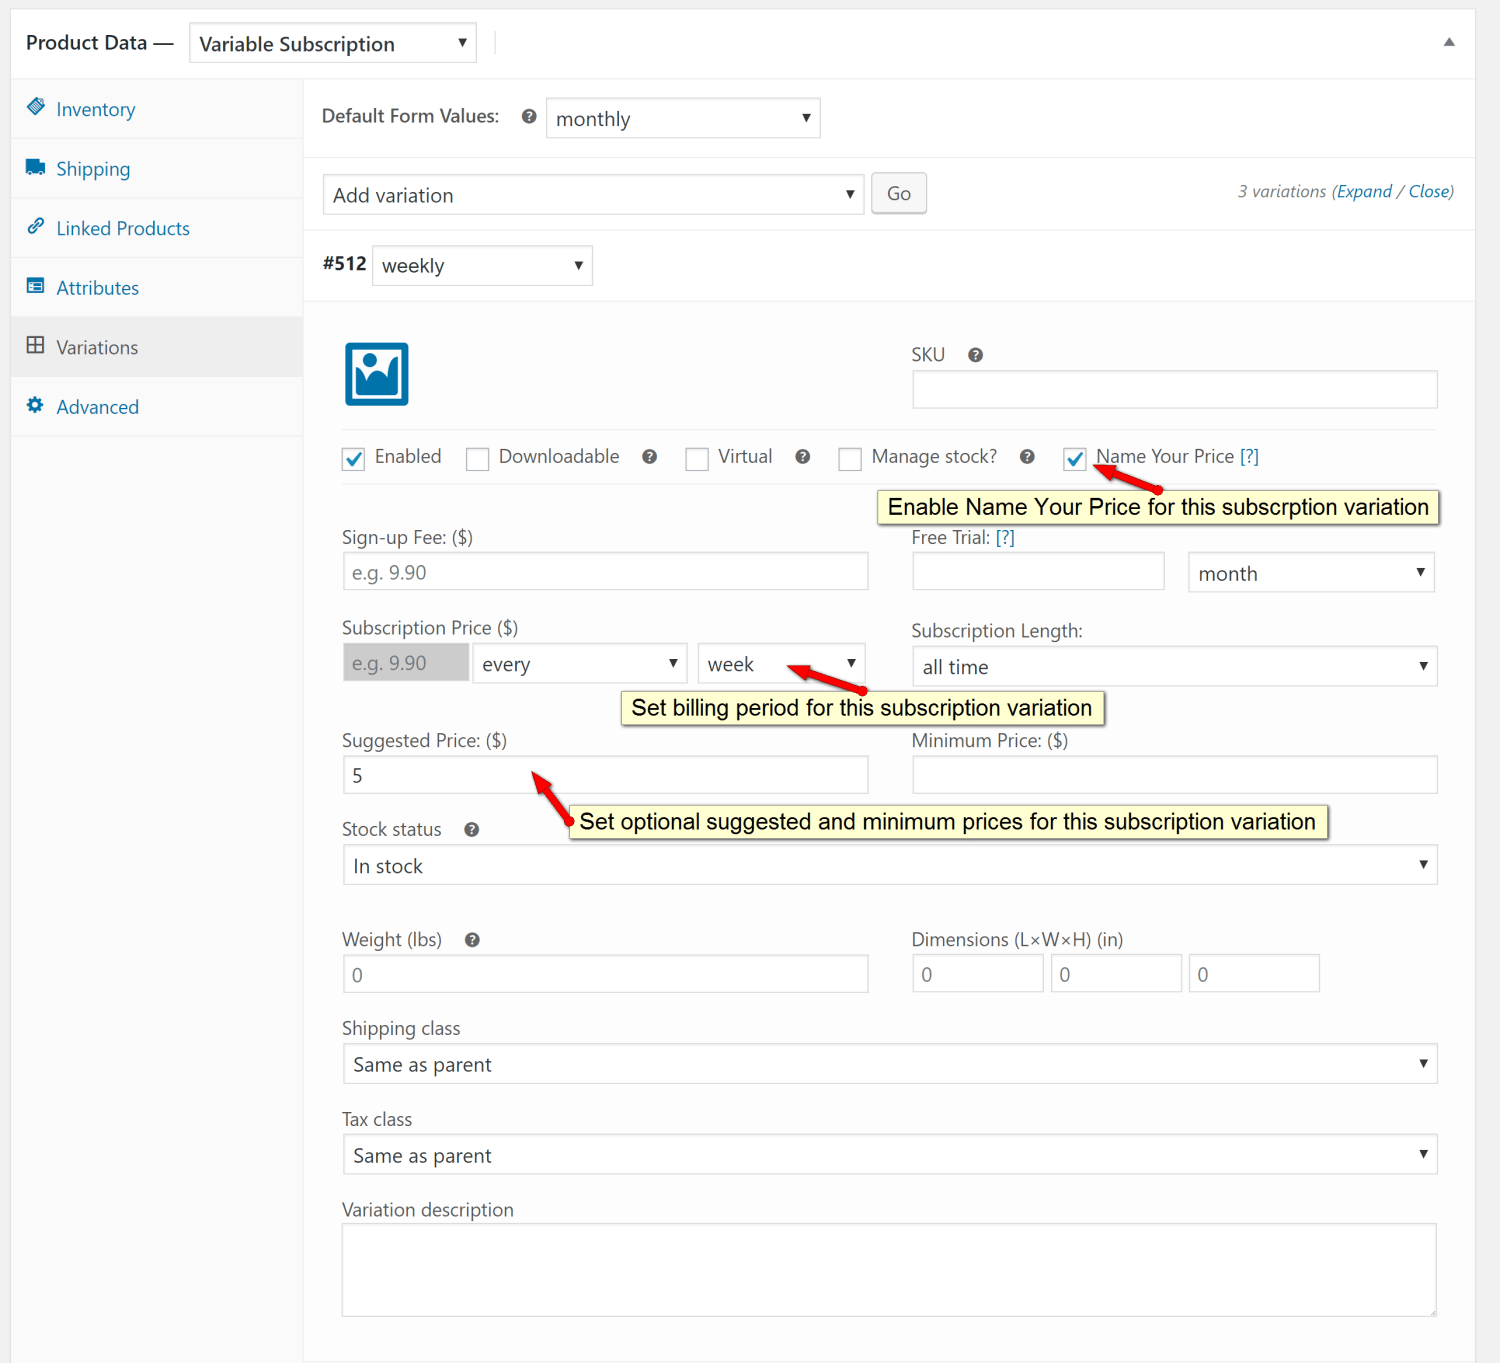Check the Virtual checkbox

click(697, 458)
